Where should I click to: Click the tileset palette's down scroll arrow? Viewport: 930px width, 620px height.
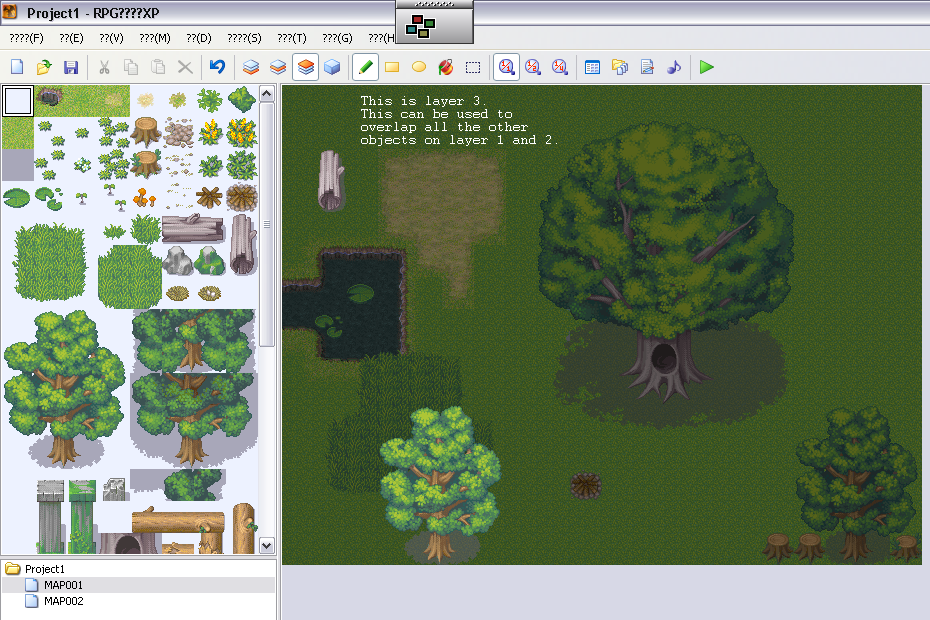coord(267,545)
